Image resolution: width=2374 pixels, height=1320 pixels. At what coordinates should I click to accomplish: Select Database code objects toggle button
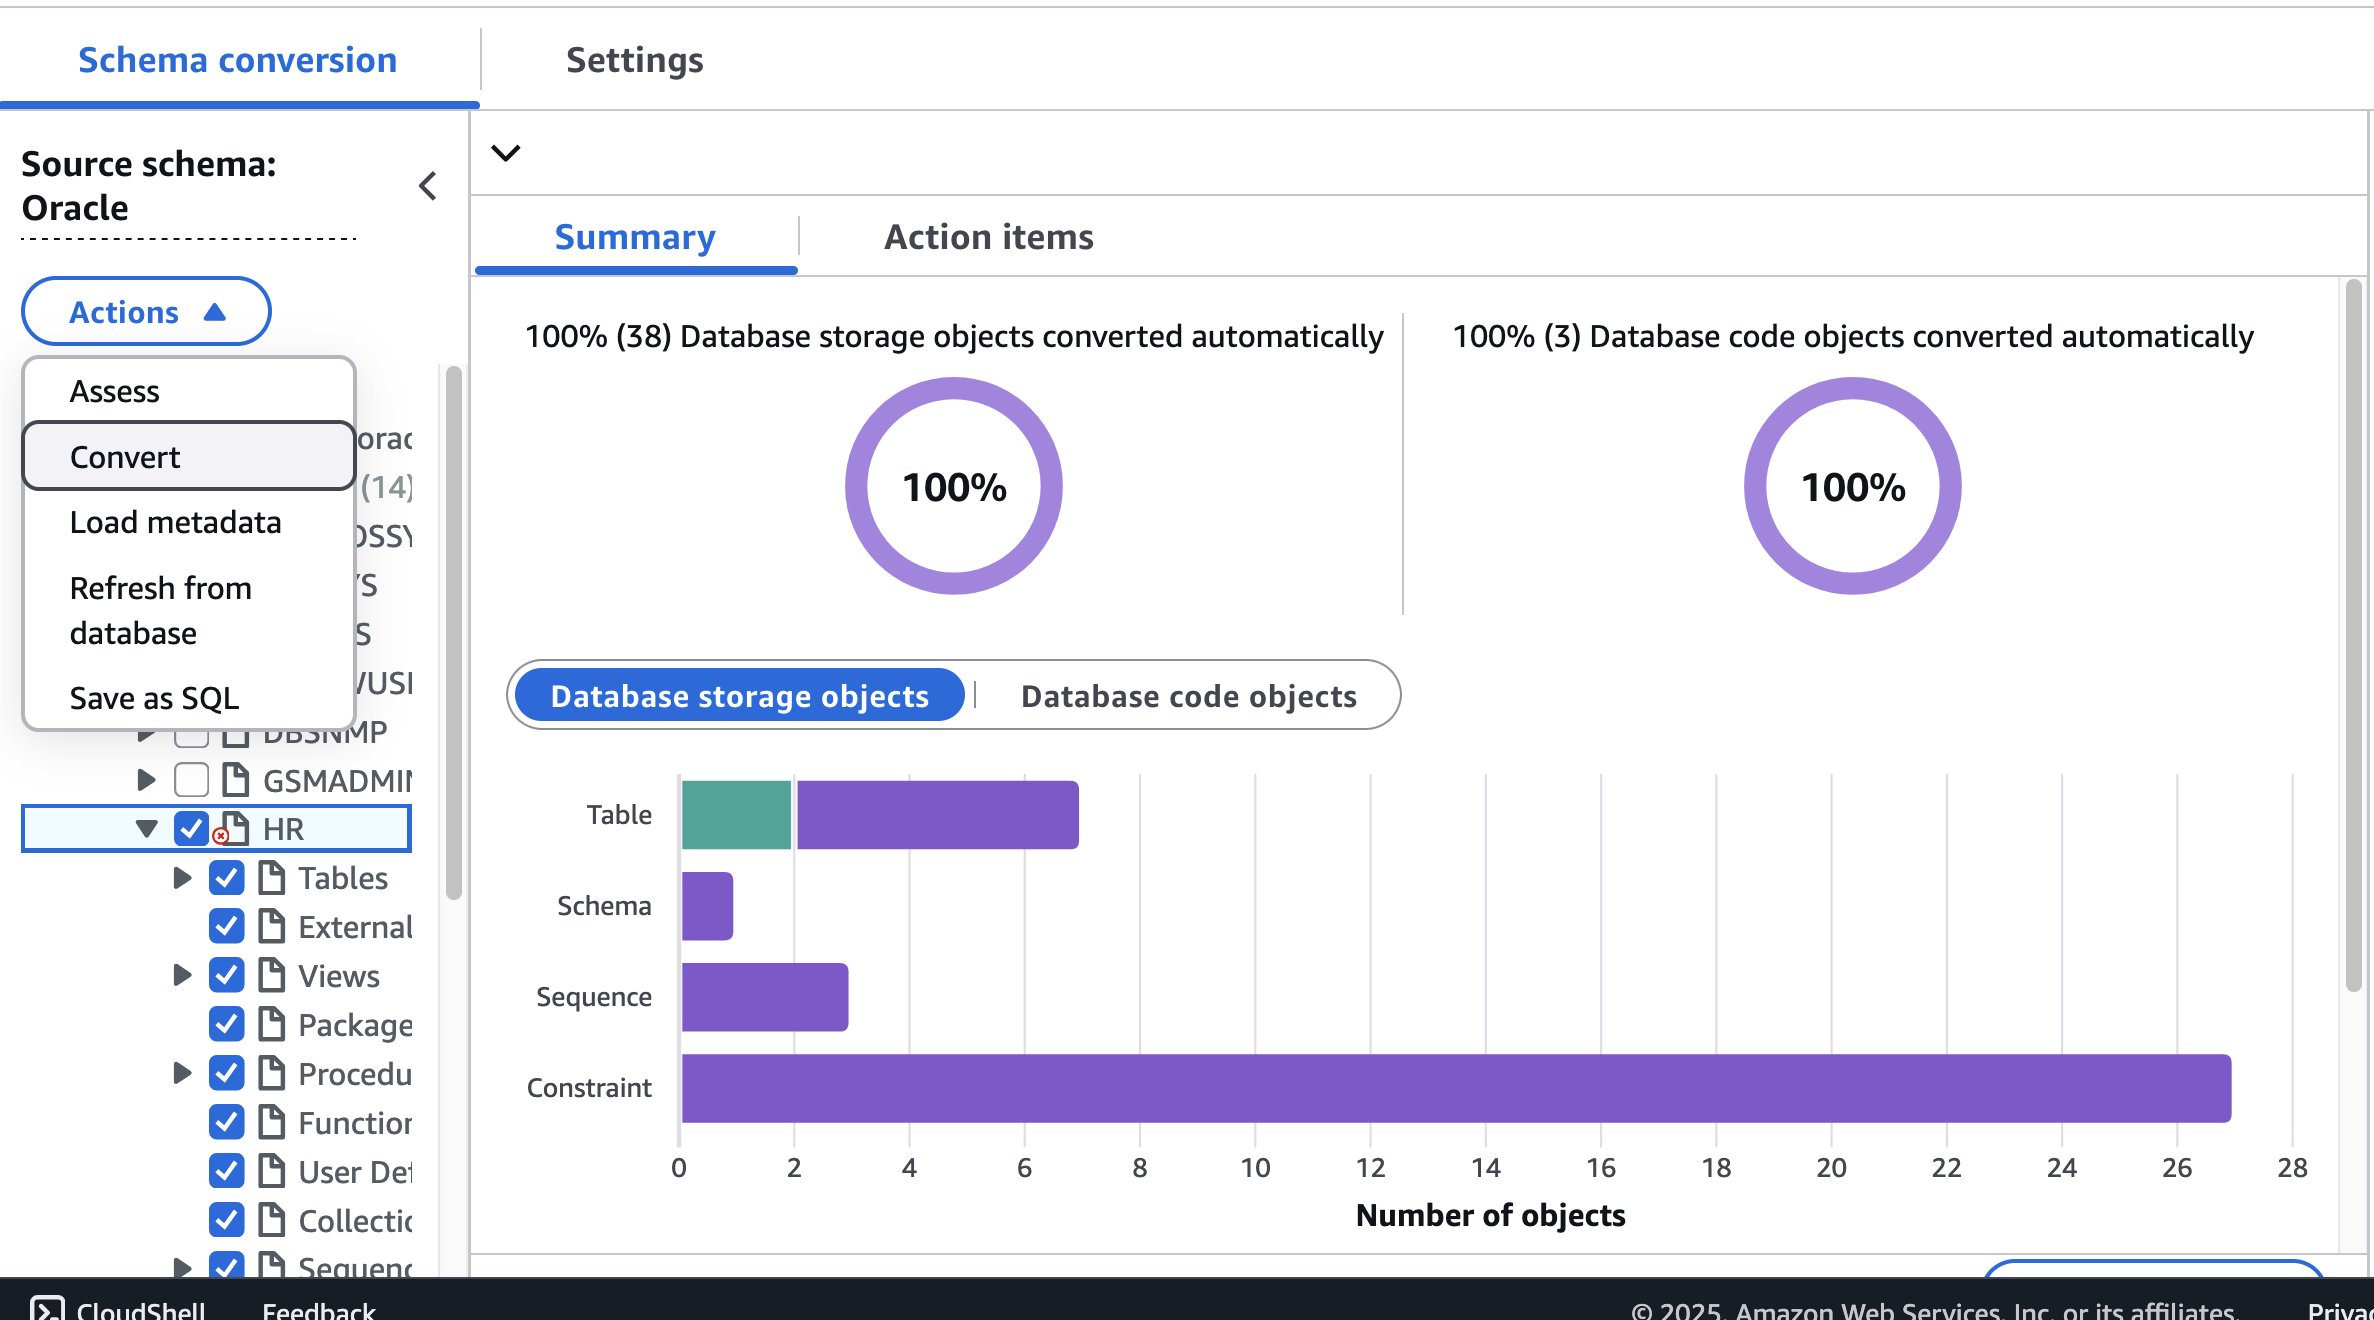1189,696
